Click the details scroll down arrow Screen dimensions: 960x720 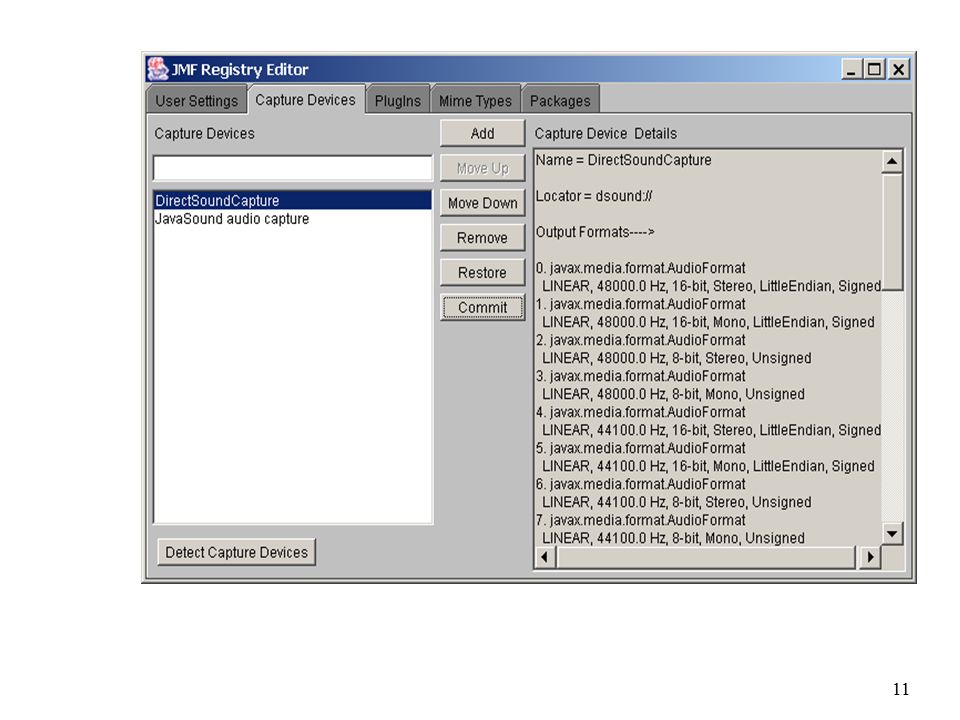point(892,534)
